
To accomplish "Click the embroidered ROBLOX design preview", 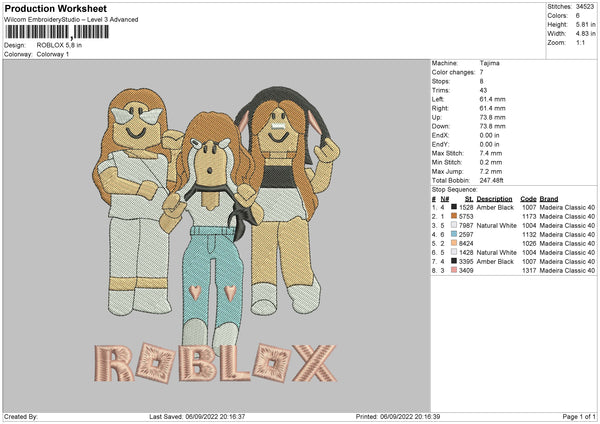I will [x=216, y=235].
